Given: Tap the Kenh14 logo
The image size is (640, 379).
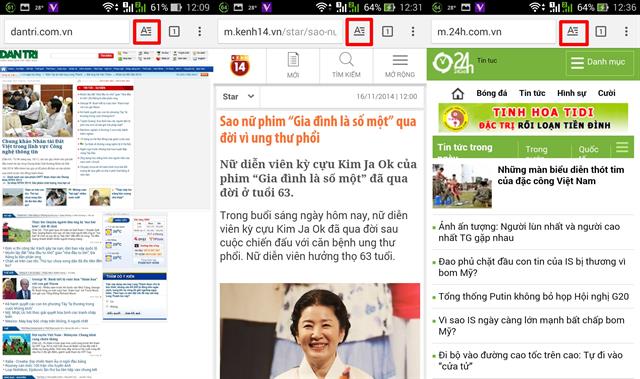Looking at the screenshot, I should pos(240,65).
